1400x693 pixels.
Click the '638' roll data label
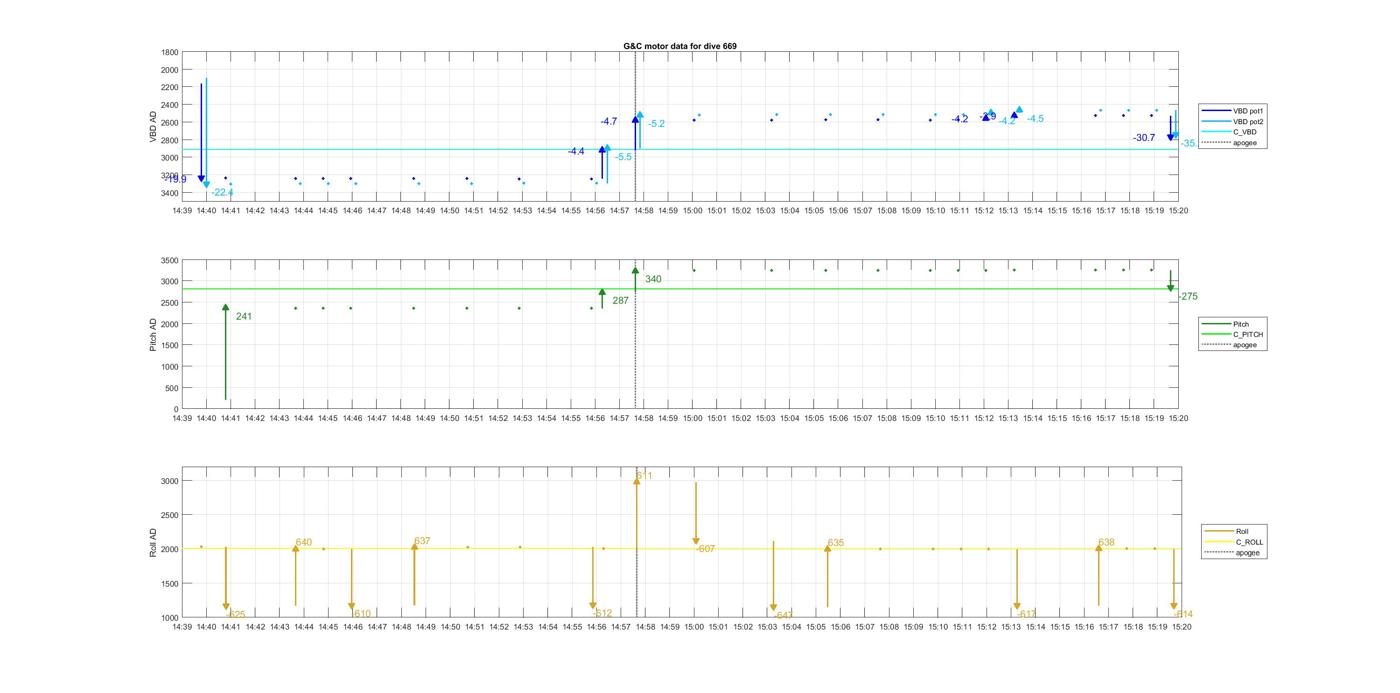[1106, 543]
